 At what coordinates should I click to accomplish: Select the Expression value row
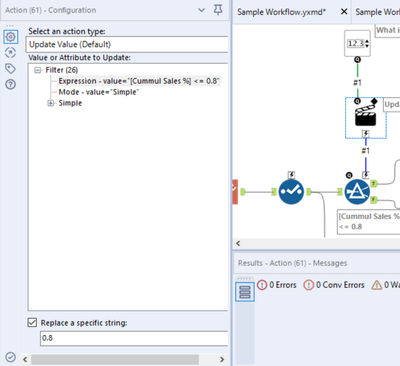point(139,81)
